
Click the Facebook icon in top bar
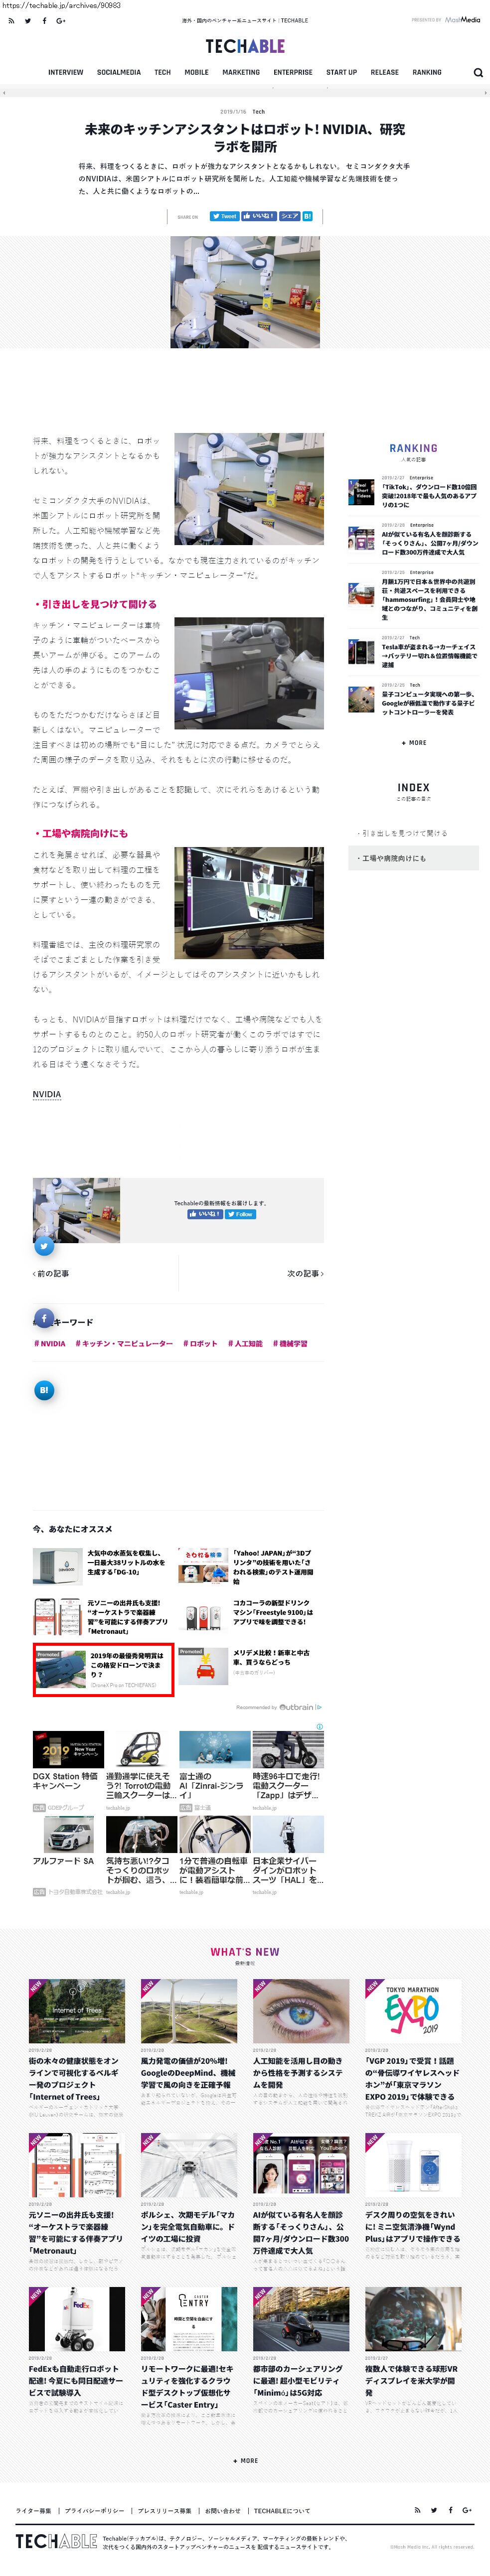click(x=44, y=20)
